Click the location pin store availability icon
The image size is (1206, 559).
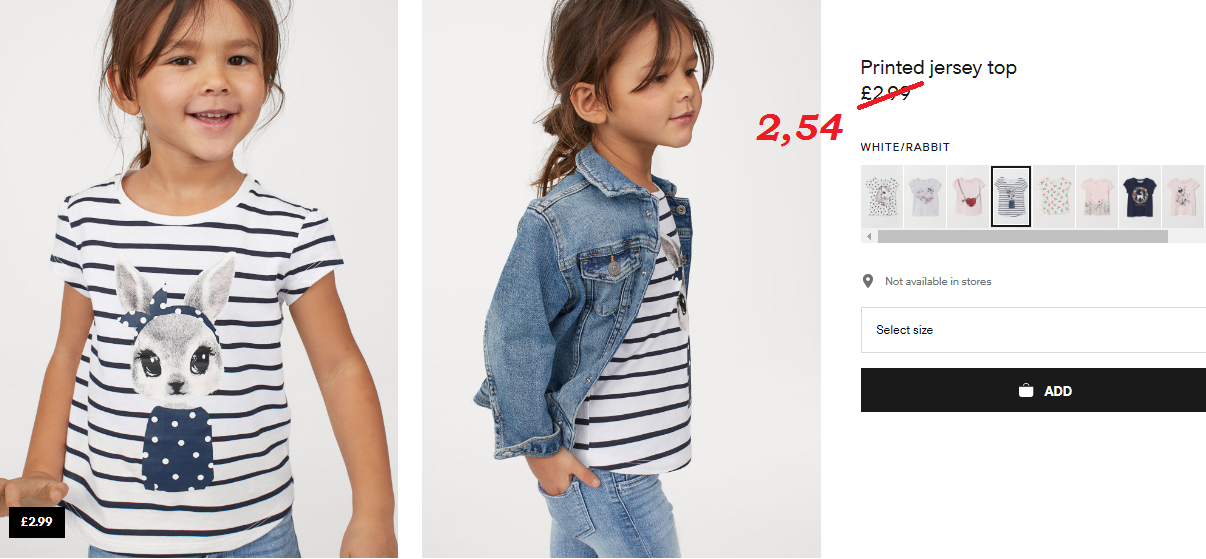pos(868,281)
